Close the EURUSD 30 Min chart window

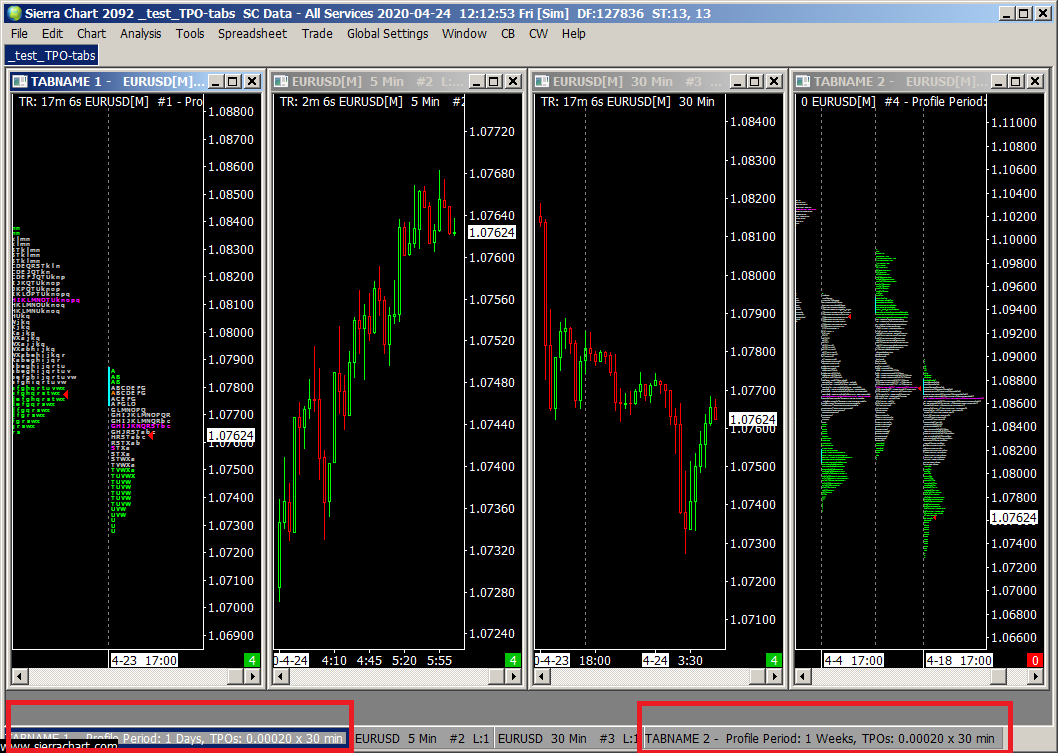(x=774, y=82)
